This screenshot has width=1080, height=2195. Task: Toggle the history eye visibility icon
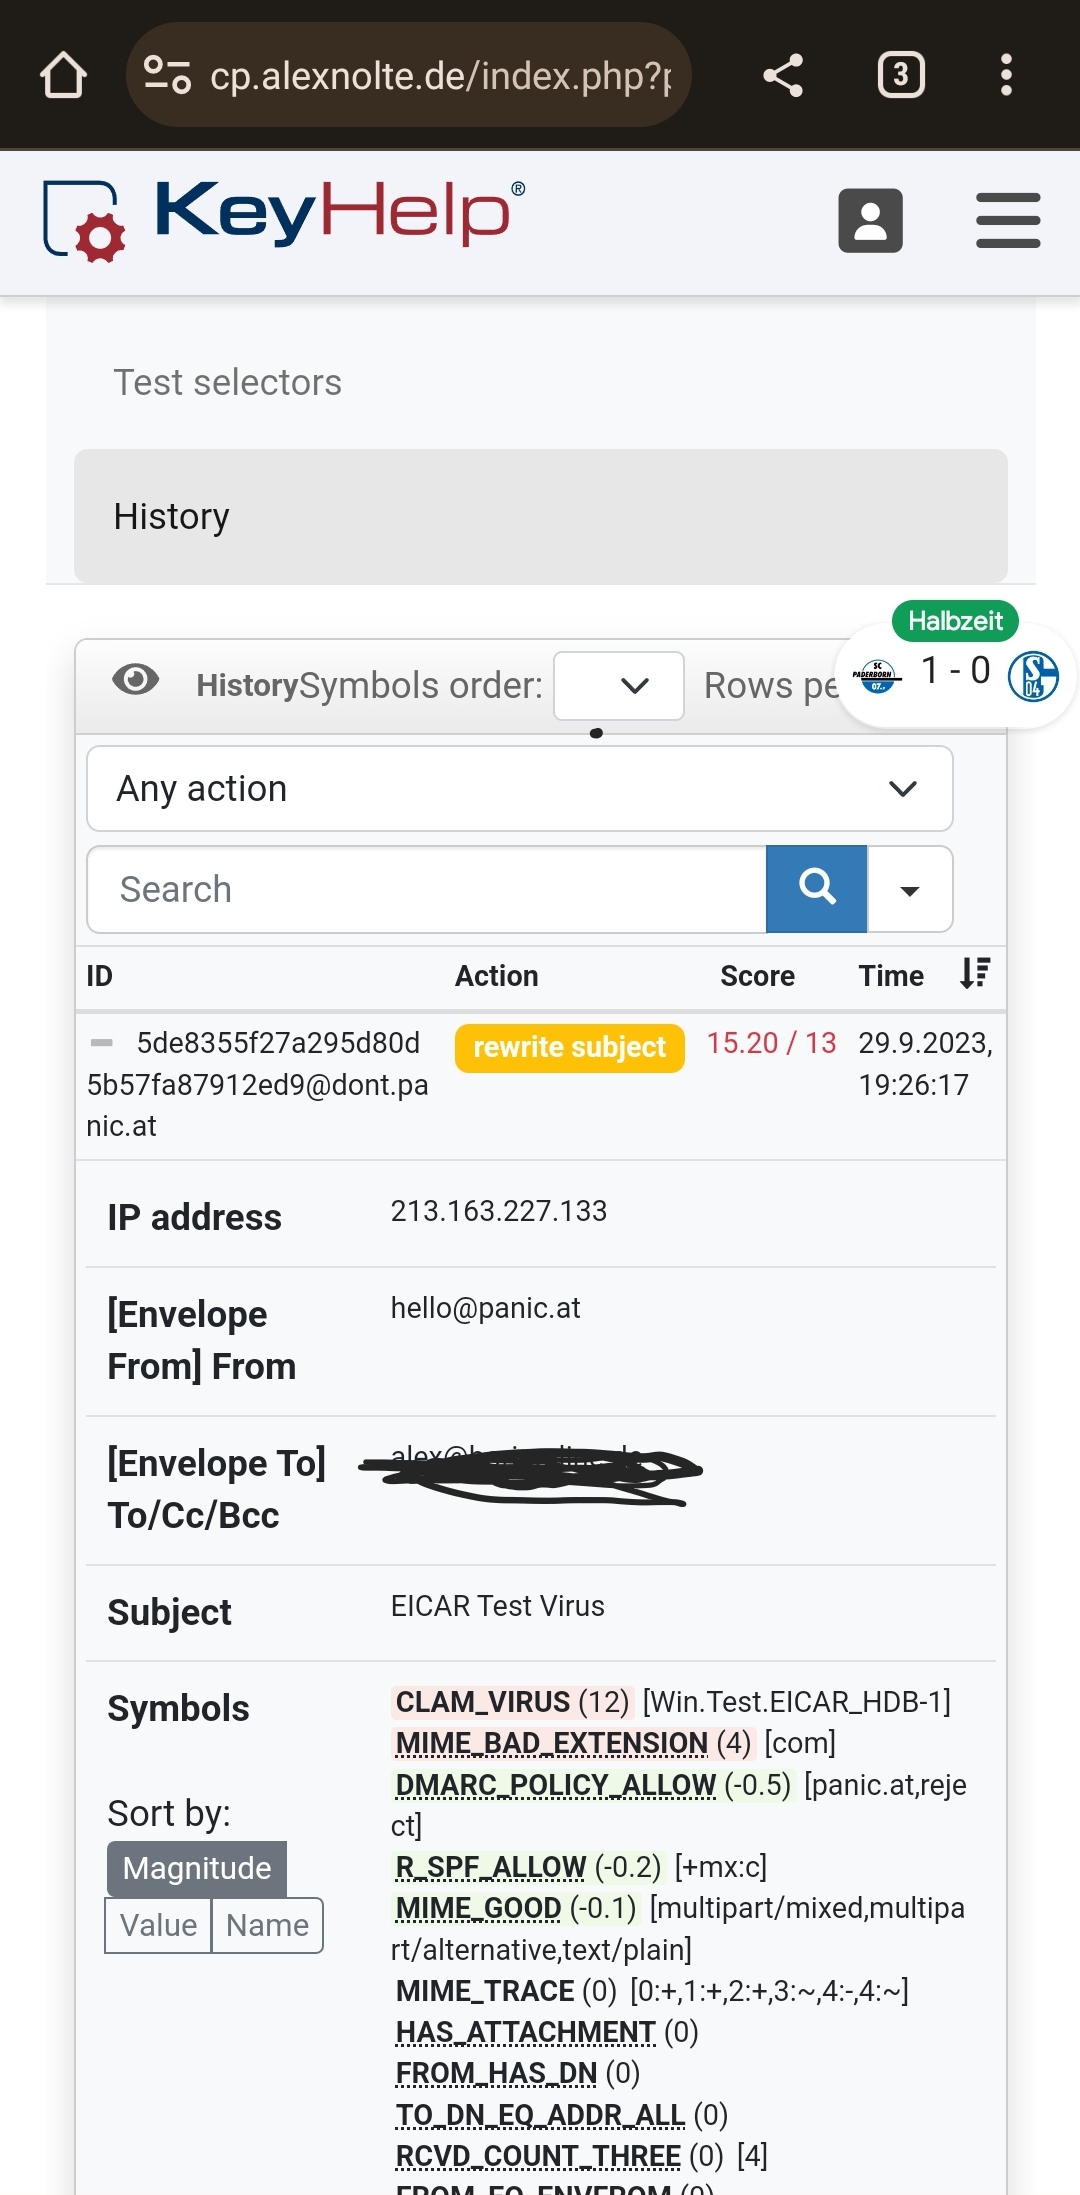136,680
